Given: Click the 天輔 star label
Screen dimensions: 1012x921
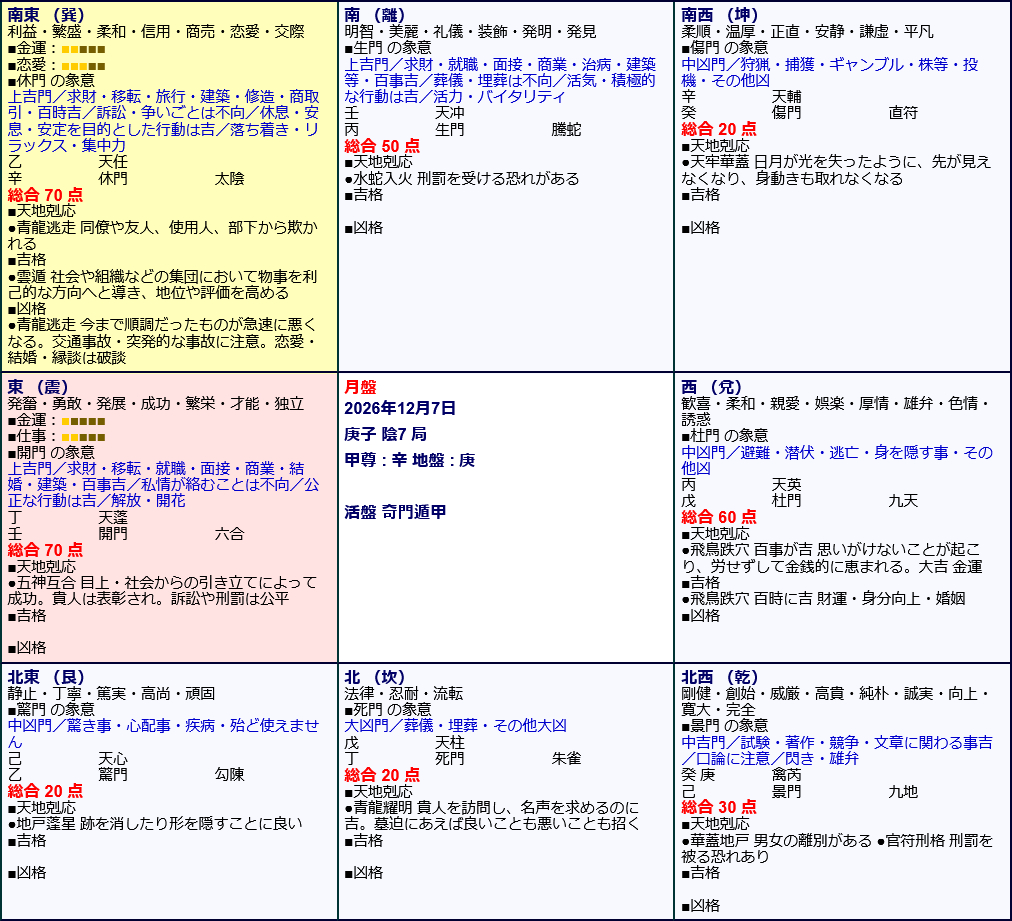Looking at the screenshot, I should (787, 96).
